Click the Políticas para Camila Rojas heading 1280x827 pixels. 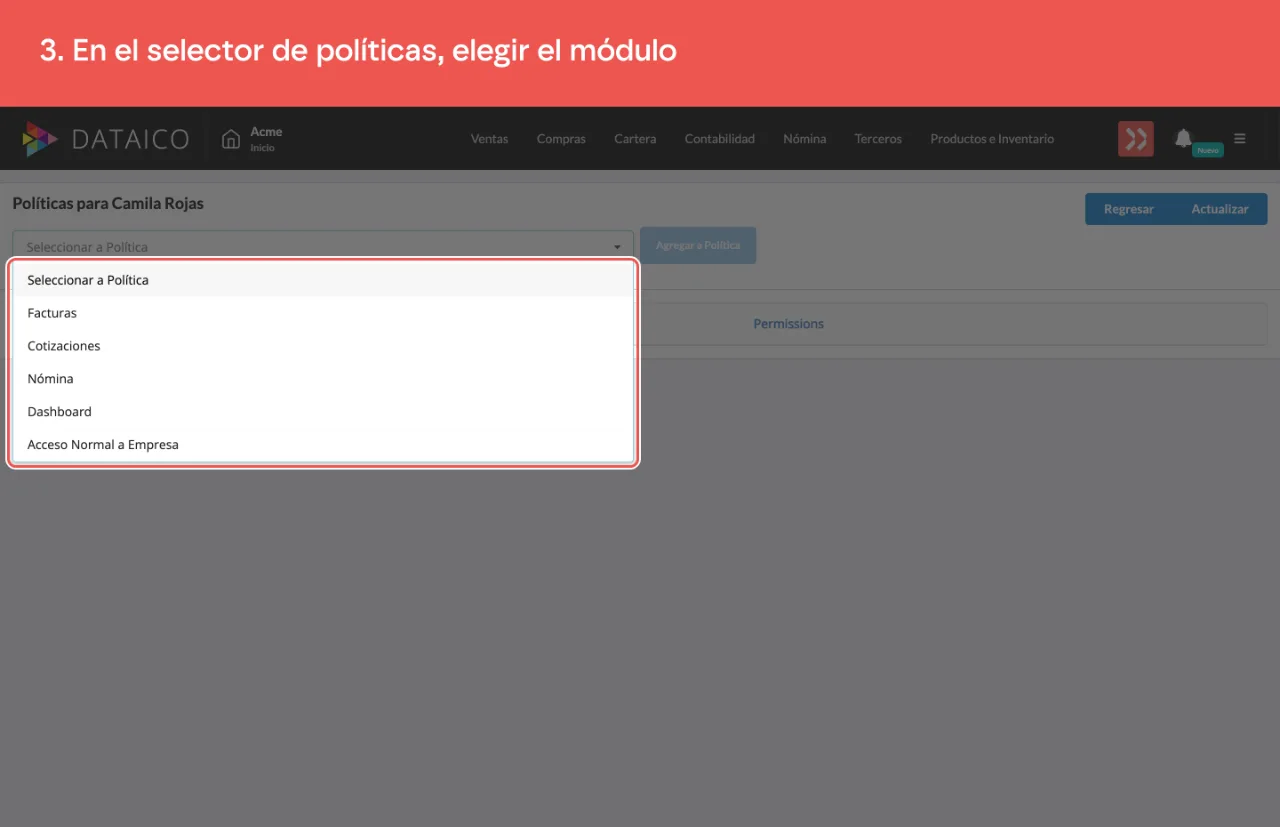[x=108, y=203]
